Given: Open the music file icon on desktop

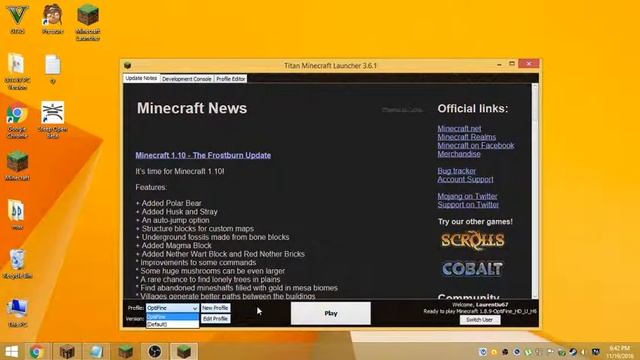Looking at the screenshot, I should pyautogui.click(x=17, y=215).
